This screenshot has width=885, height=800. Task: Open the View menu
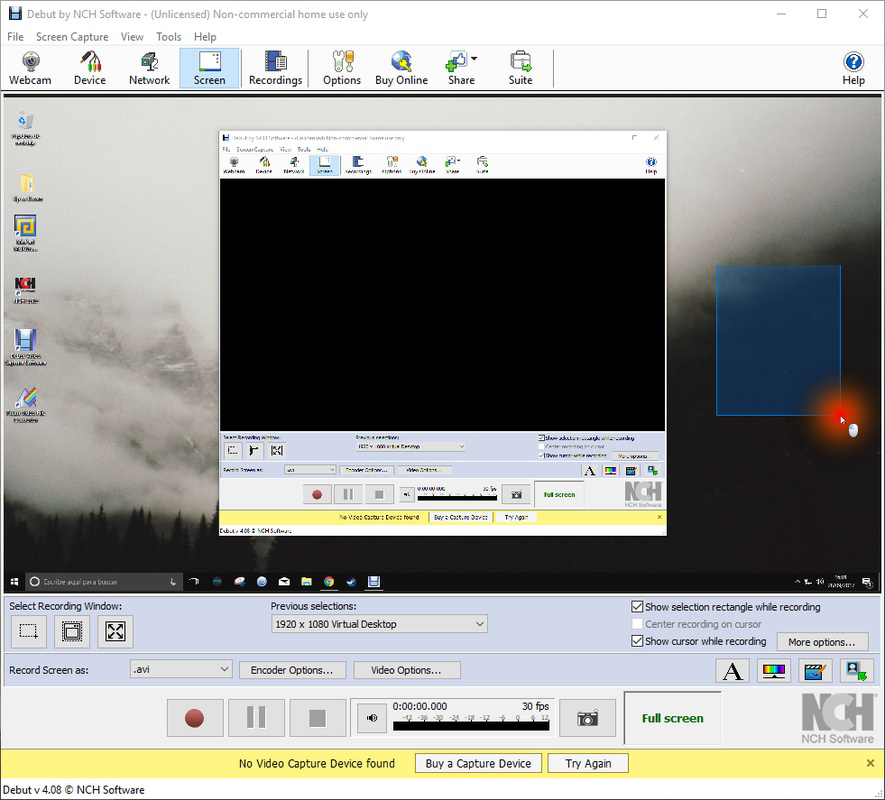click(132, 37)
